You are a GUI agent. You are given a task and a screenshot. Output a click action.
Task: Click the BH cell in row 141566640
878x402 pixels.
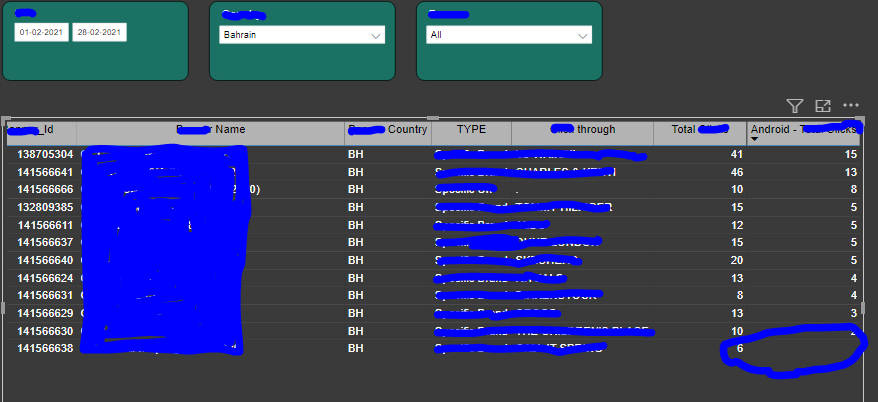(356, 260)
